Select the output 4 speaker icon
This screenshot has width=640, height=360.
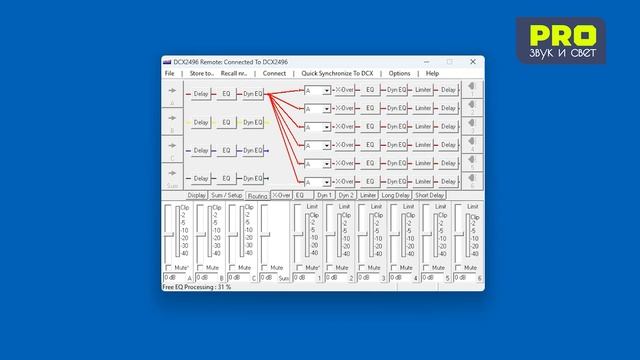coord(472,141)
